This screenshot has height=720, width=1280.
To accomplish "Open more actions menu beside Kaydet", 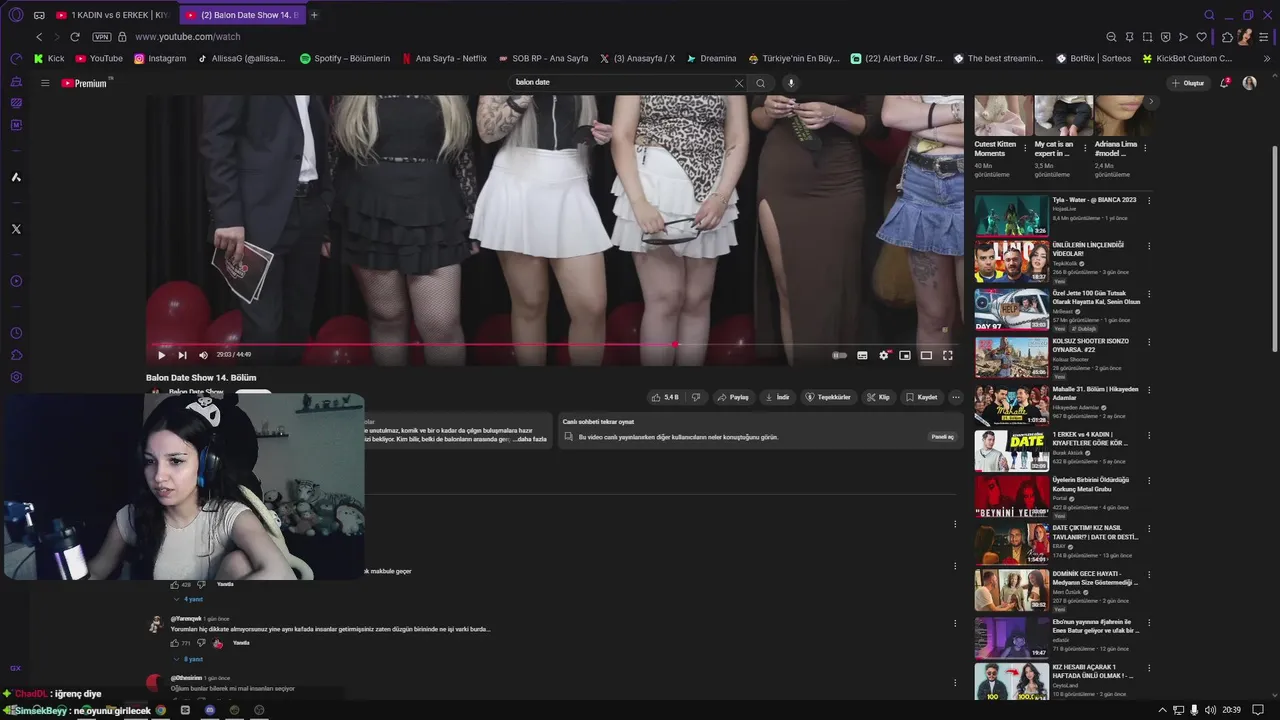I will 955,397.
